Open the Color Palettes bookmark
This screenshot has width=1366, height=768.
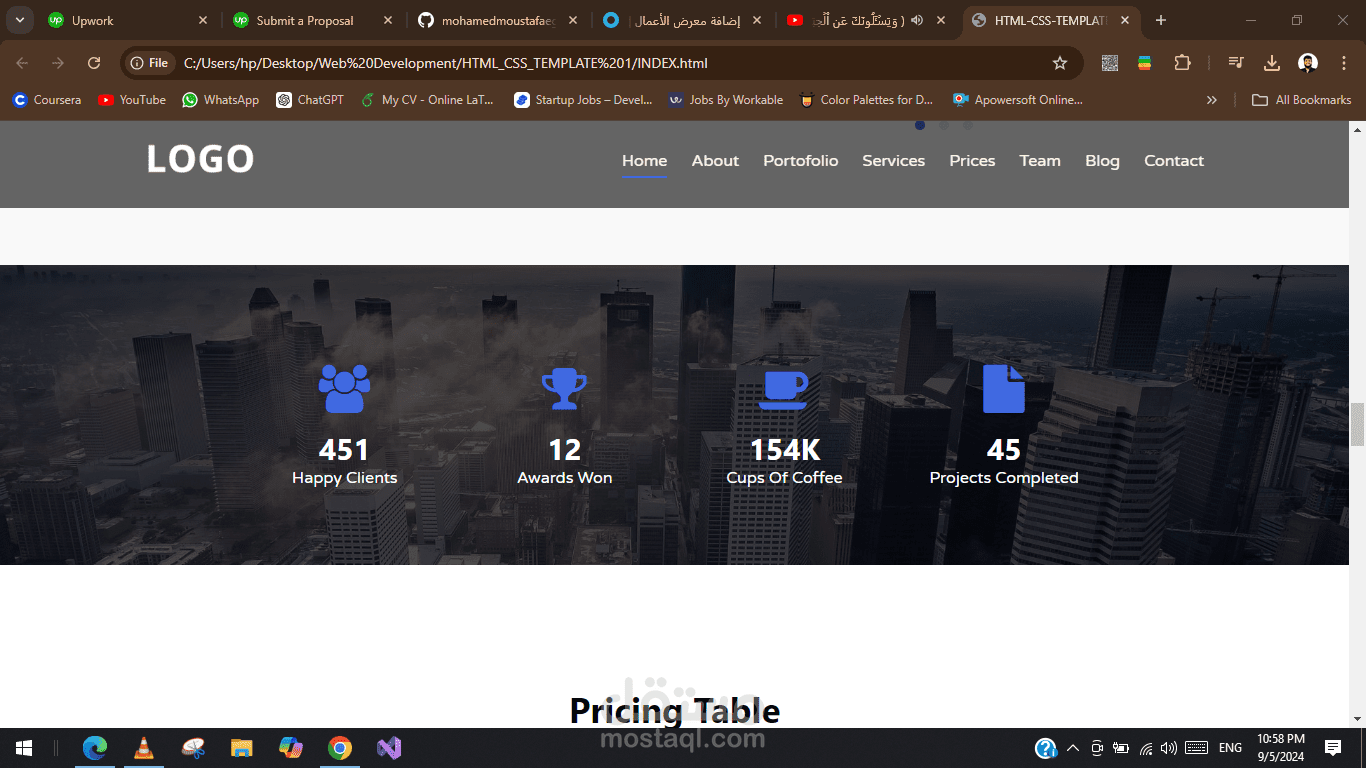866,100
